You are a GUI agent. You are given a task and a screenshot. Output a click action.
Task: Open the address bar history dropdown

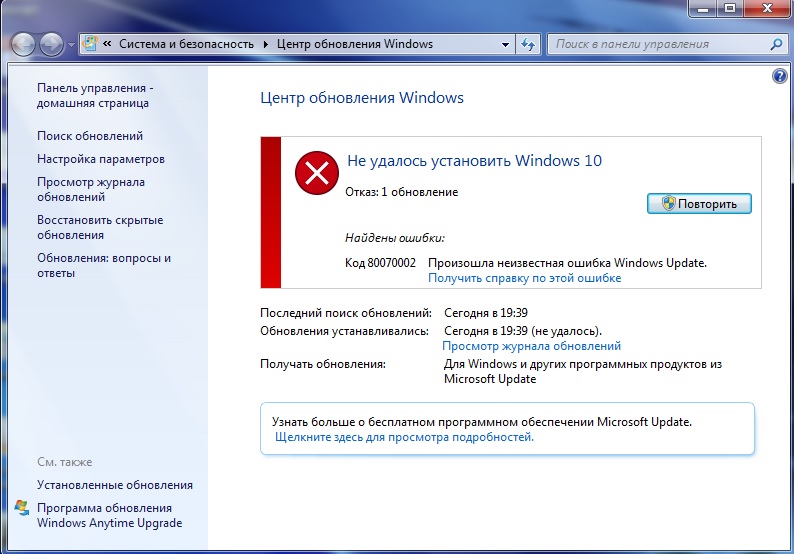coord(503,44)
